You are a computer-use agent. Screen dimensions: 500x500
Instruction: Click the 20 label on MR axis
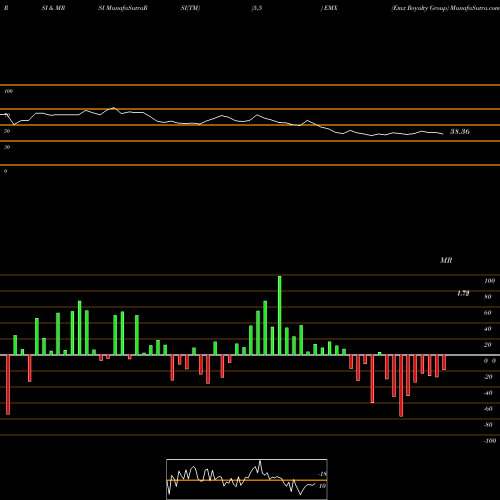tap(488, 345)
